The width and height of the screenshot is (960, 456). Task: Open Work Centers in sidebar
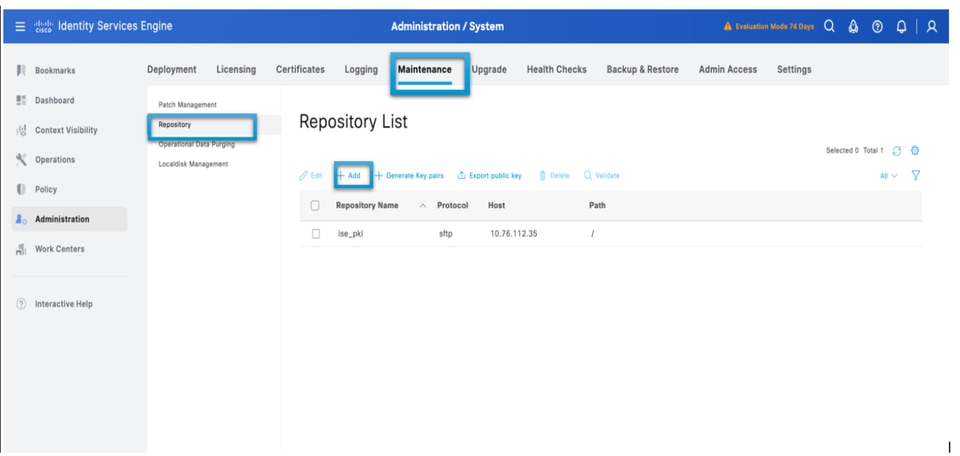point(59,249)
